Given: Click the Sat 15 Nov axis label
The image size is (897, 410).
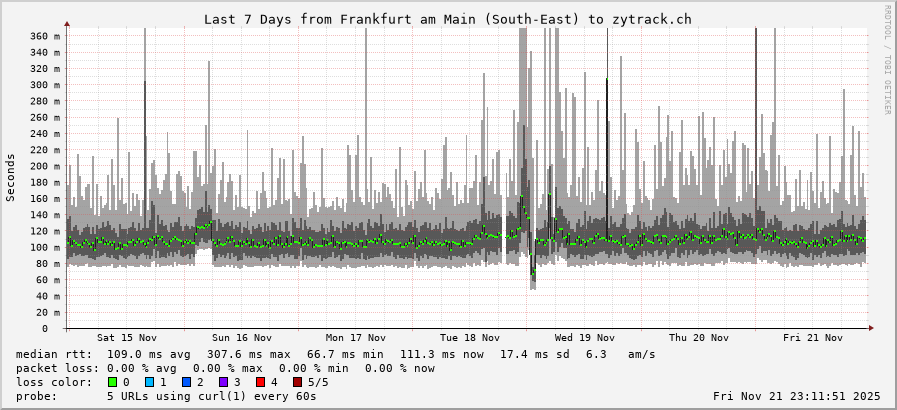Looking at the screenshot, I should pos(127,338).
